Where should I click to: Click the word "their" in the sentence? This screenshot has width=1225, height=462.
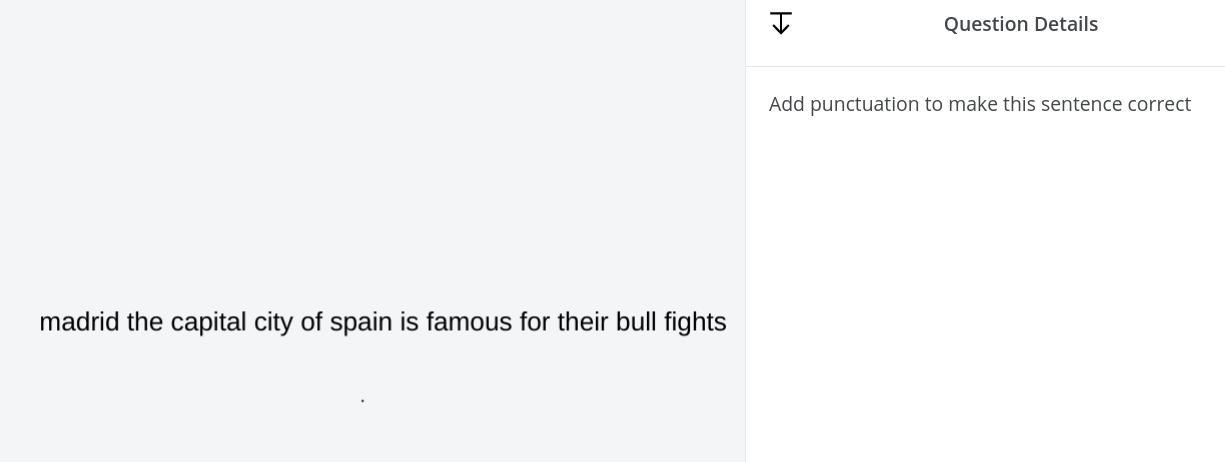(x=583, y=322)
